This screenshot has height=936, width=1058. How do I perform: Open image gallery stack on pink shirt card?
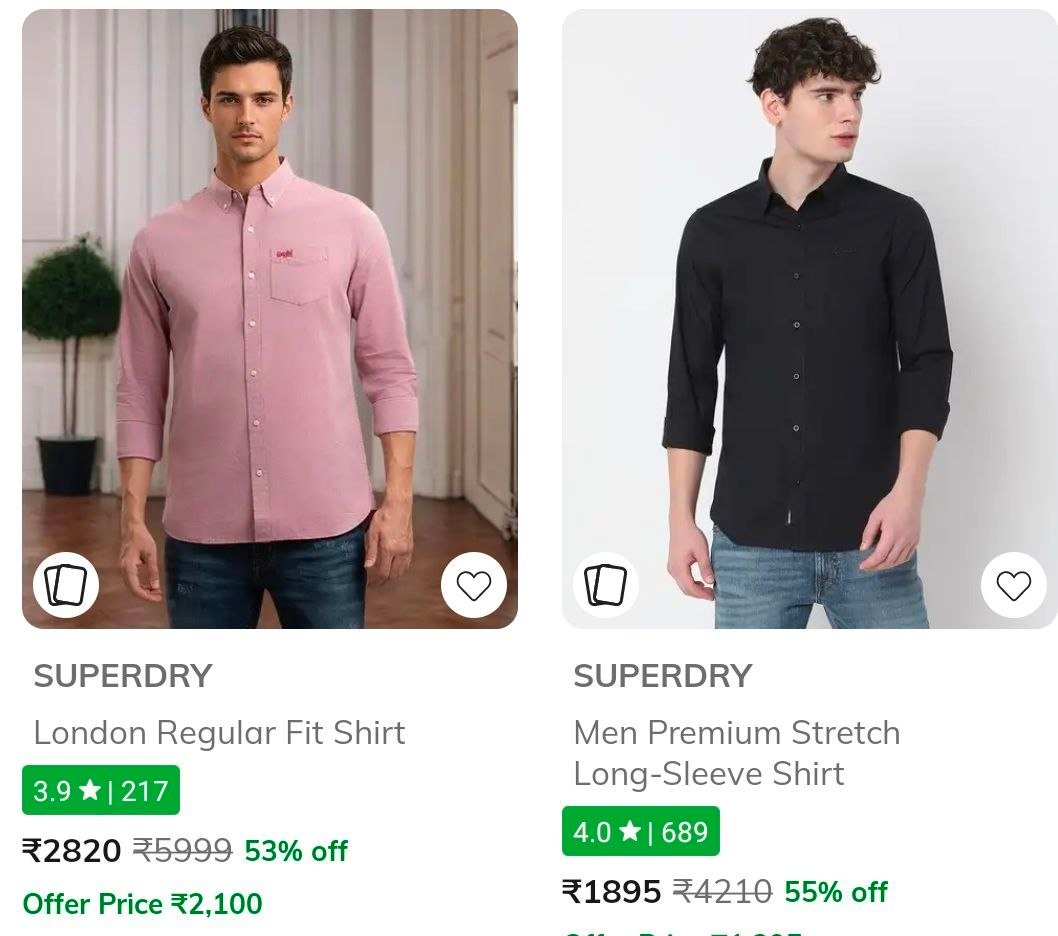click(x=65, y=585)
